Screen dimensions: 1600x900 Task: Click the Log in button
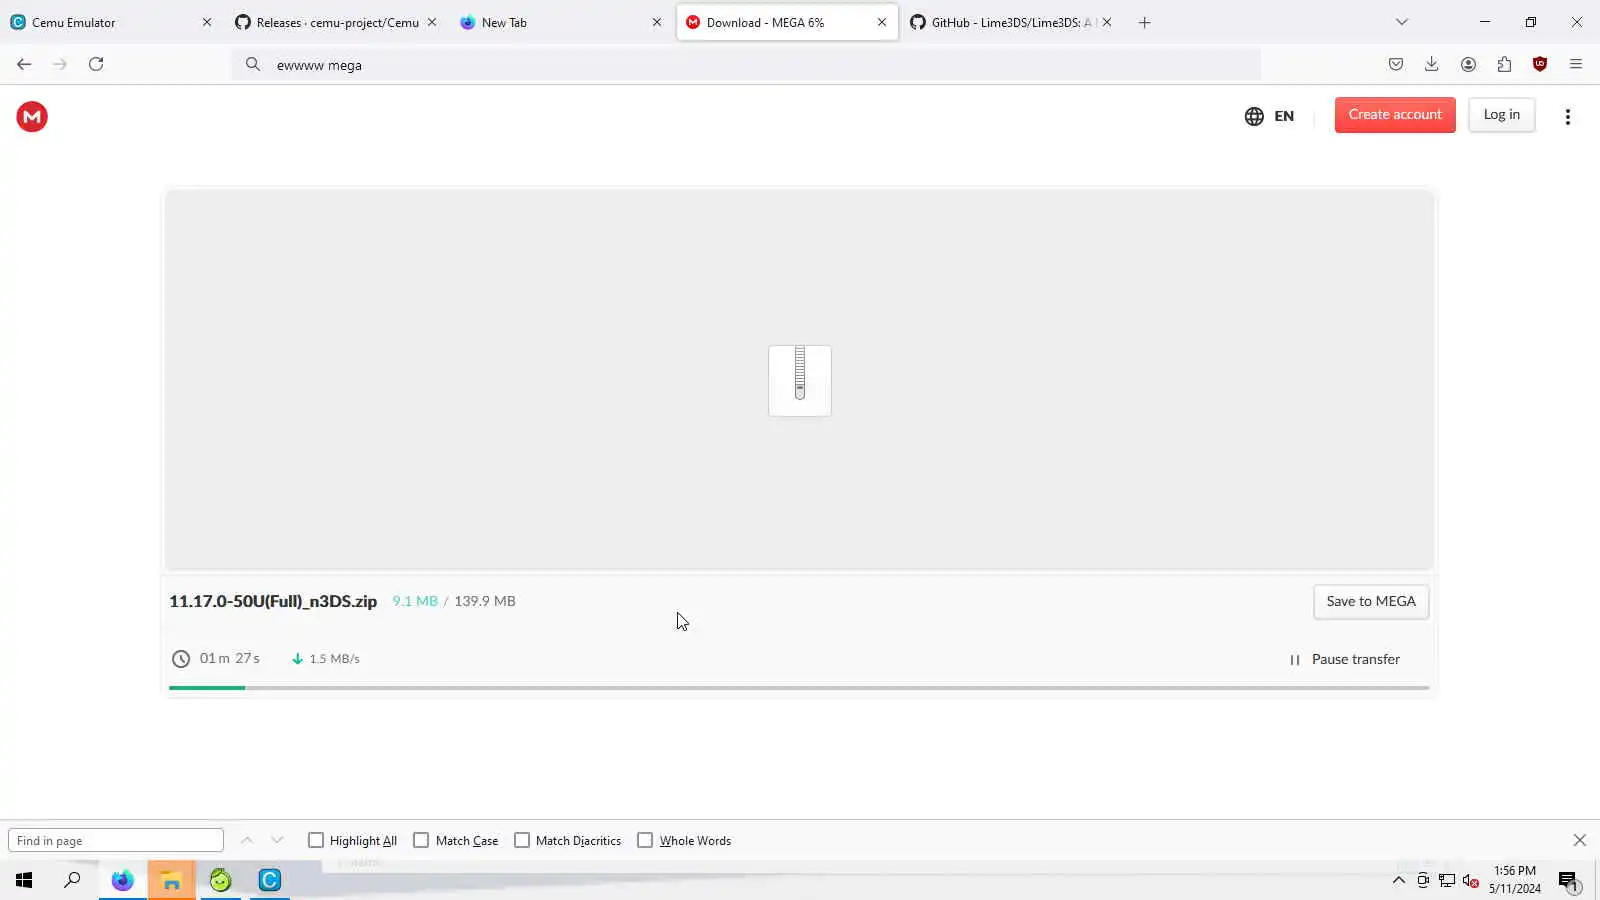point(1501,115)
